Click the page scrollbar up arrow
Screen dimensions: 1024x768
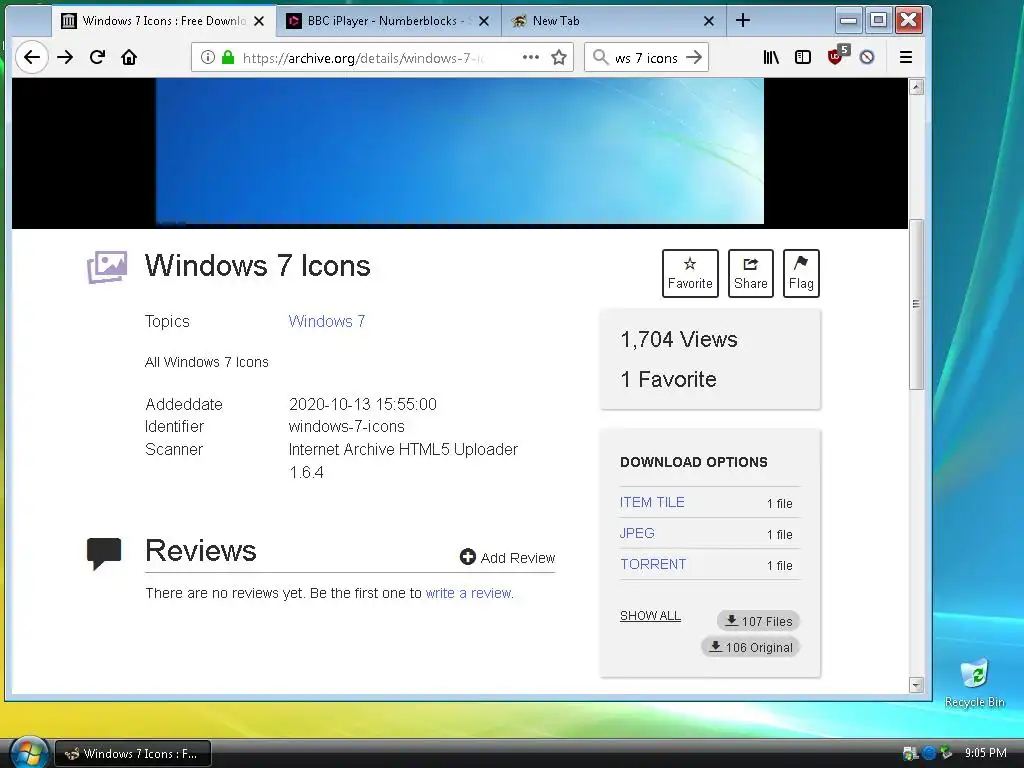tap(916, 86)
